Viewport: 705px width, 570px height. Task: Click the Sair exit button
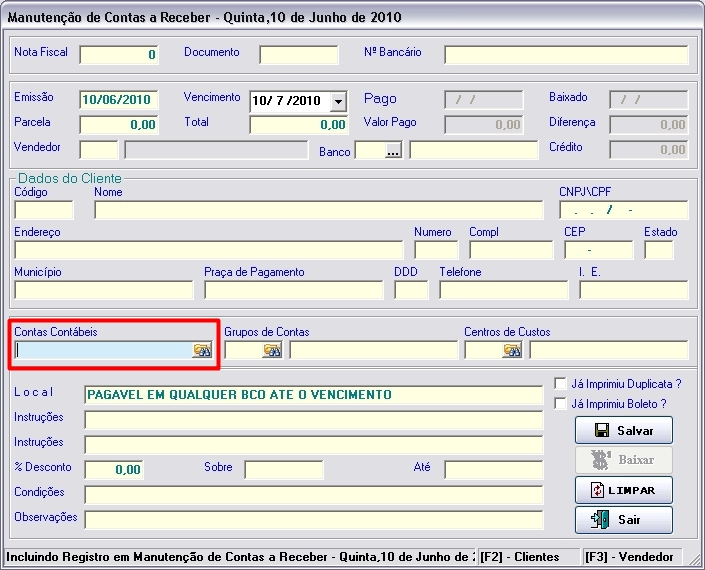click(623, 520)
